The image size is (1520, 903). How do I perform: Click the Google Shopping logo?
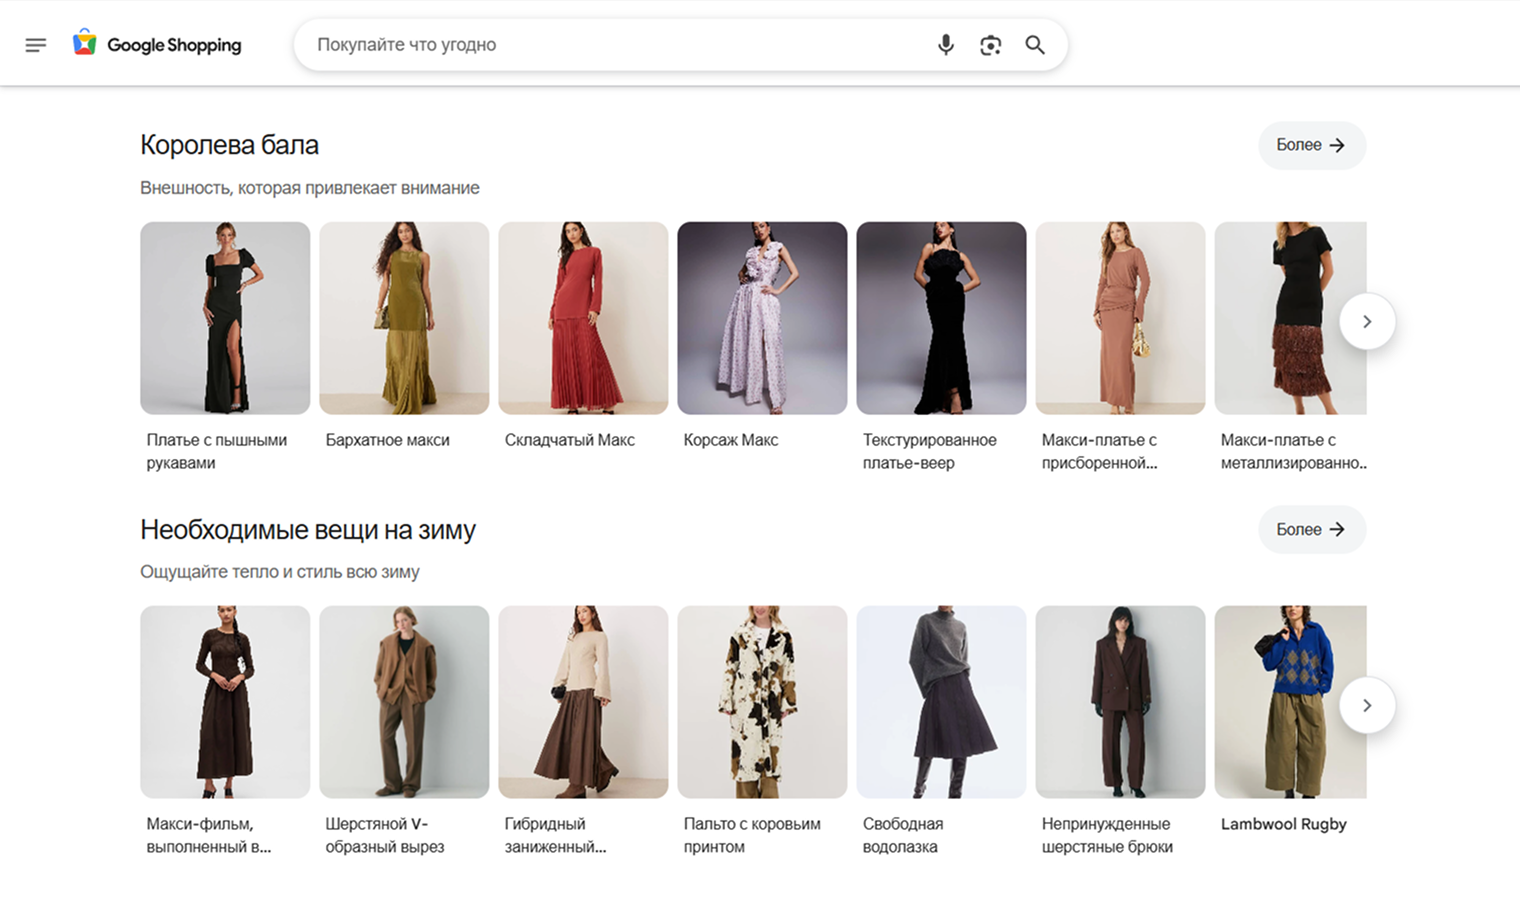(x=157, y=45)
